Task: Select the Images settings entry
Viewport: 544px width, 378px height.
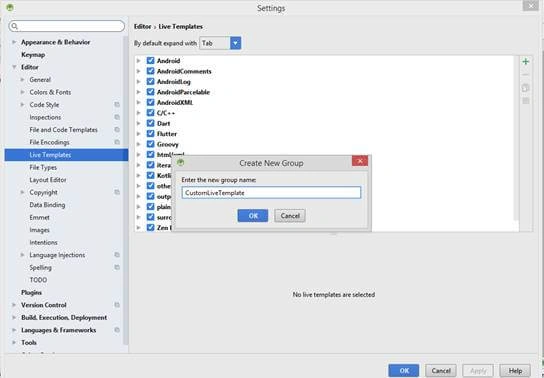Action: [x=40, y=230]
